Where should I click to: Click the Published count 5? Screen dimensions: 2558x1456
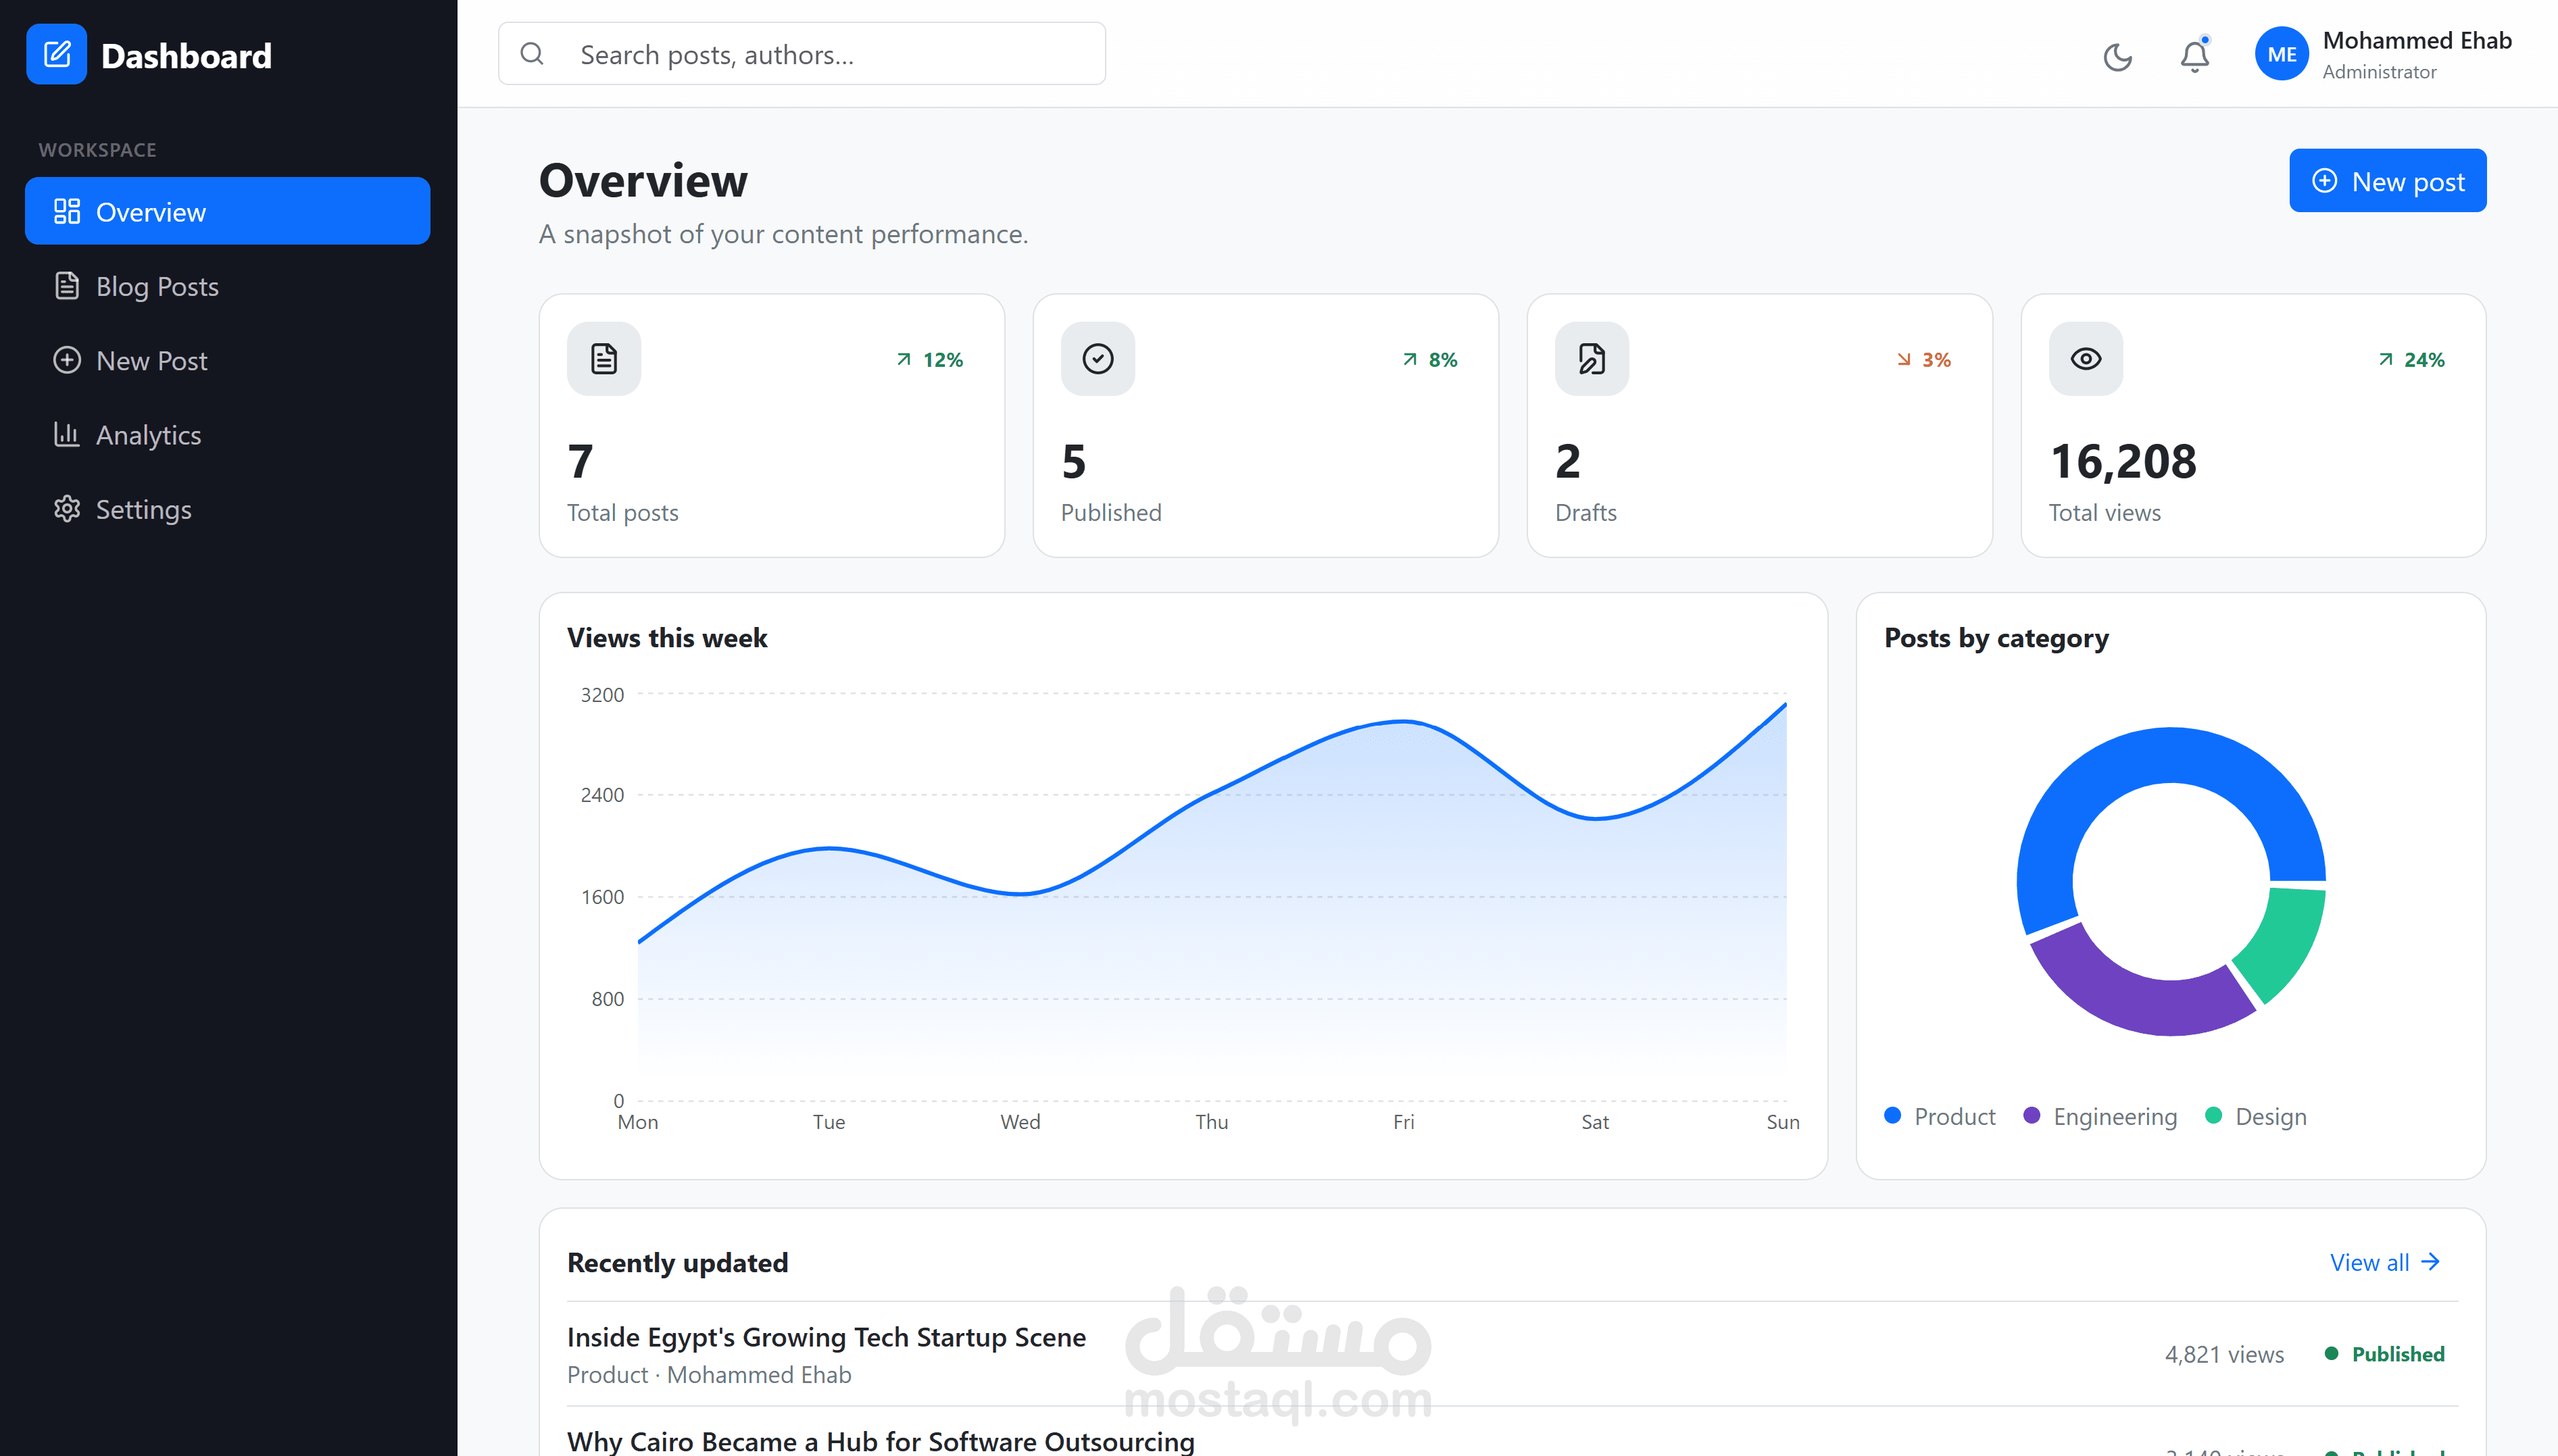(1073, 461)
